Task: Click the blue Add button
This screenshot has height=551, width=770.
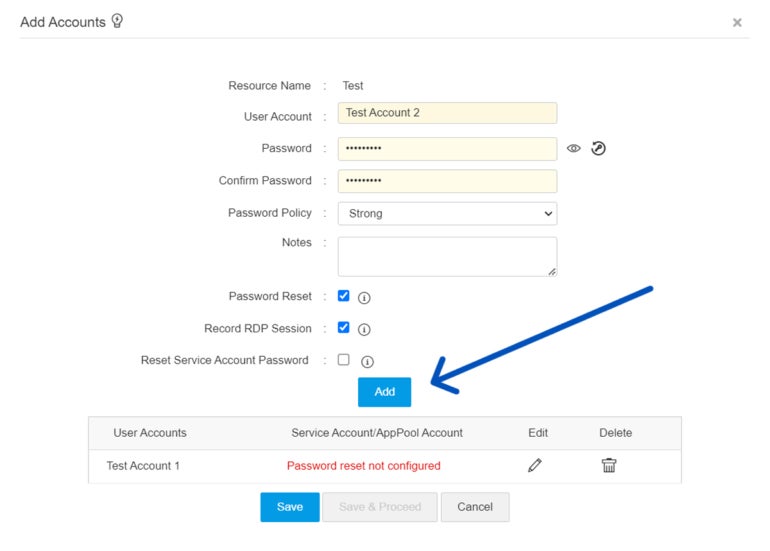Action: point(385,392)
